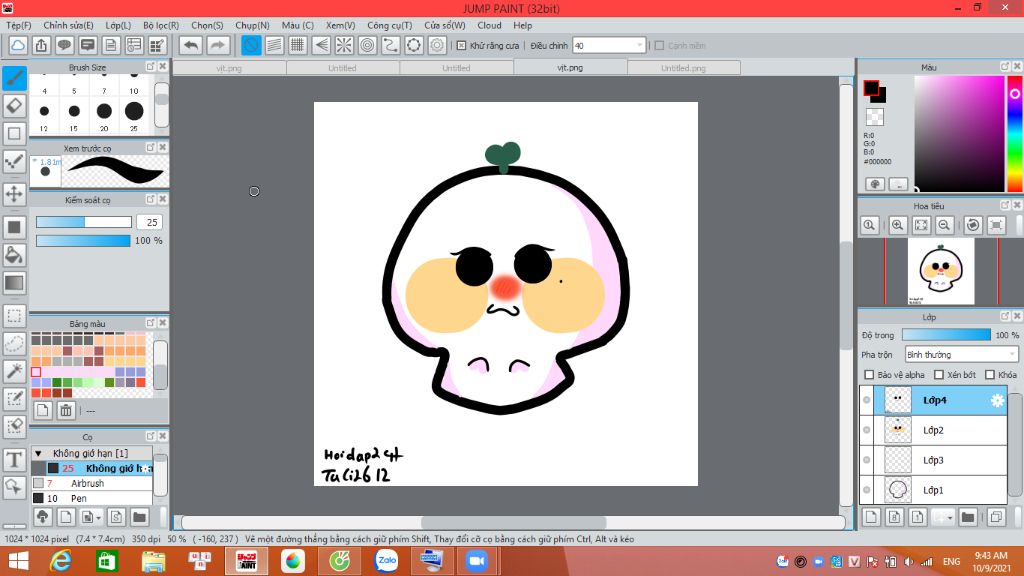Open the Bộ lọc(R) menu
This screenshot has height=576, width=1024.
[161, 25]
